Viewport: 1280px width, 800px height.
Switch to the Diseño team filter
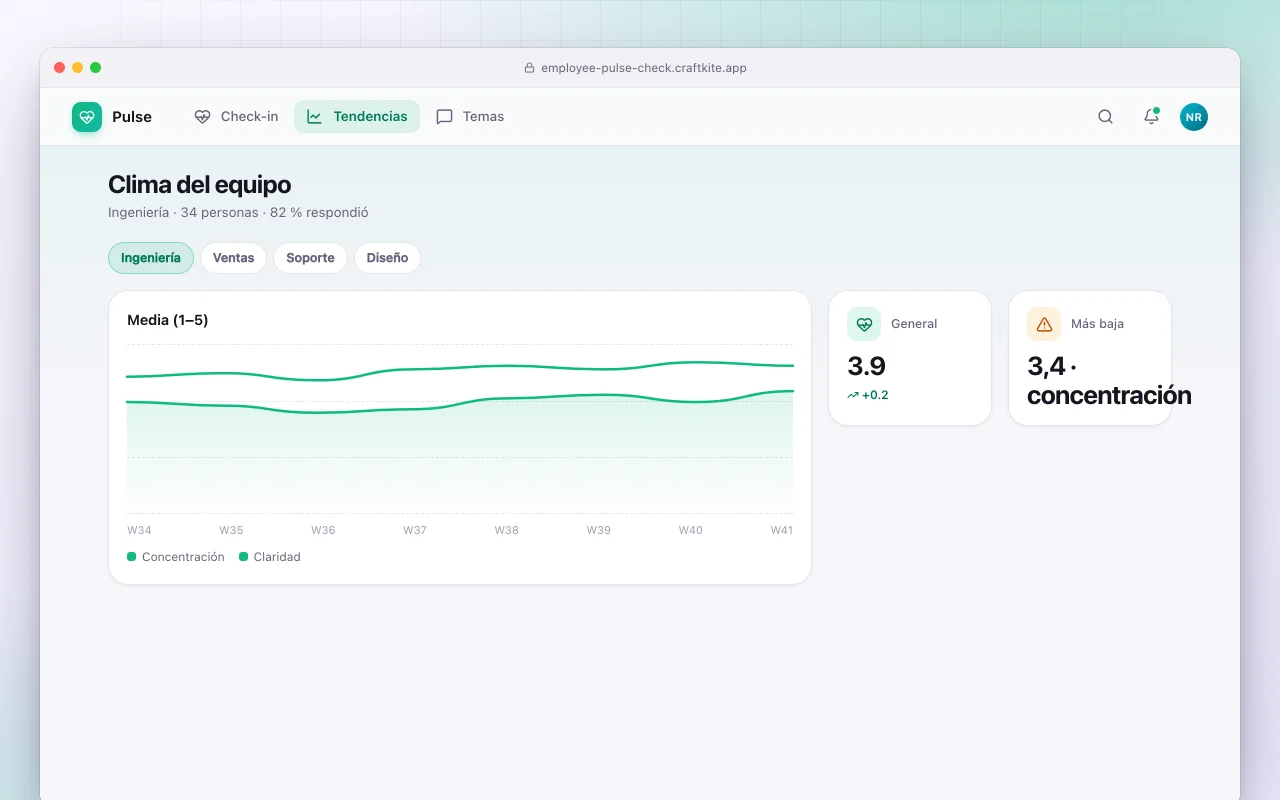pos(387,258)
